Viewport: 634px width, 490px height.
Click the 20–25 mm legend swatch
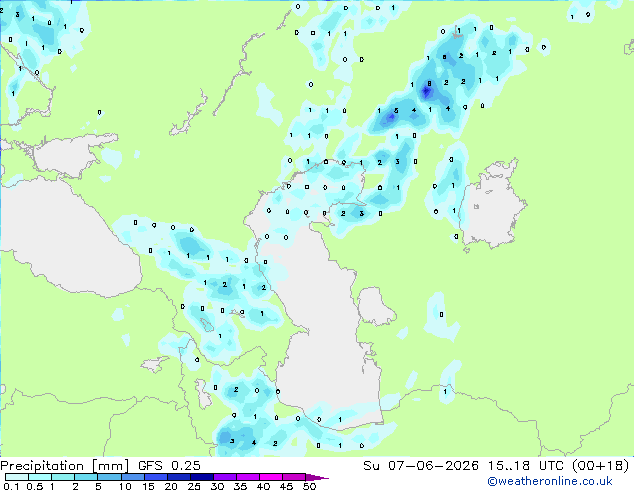178,477
